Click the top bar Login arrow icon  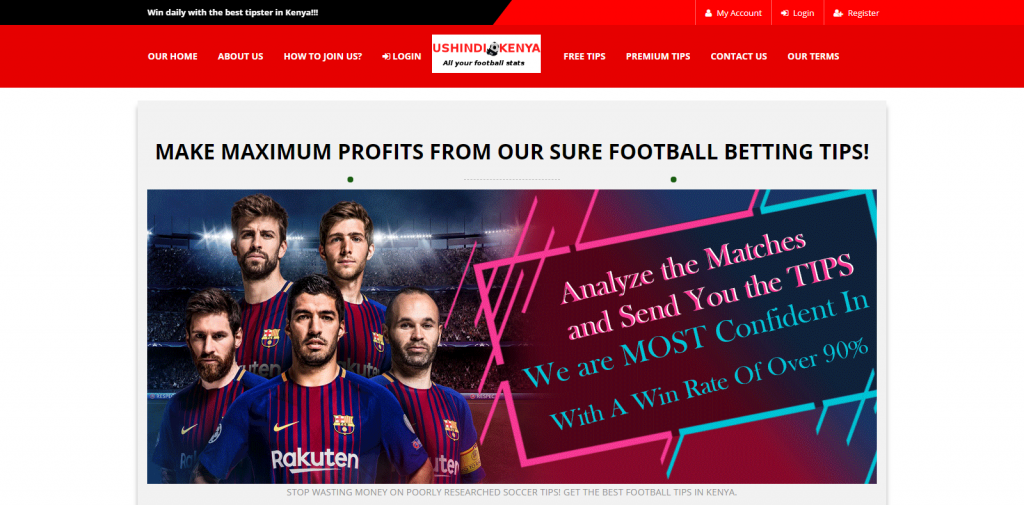(x=785, y=13)
